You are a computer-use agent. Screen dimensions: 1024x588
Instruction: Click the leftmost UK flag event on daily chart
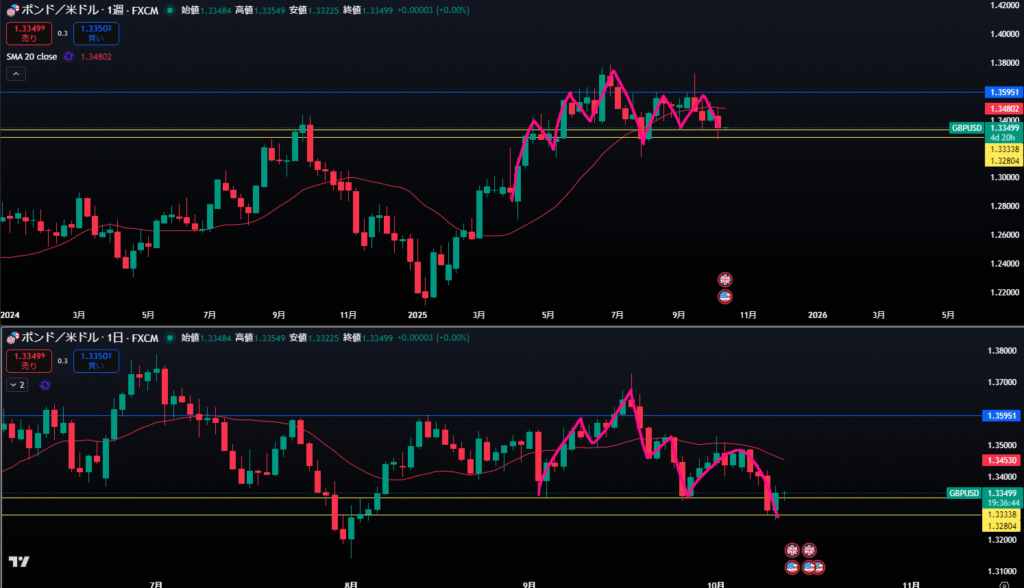pos(792,550)
